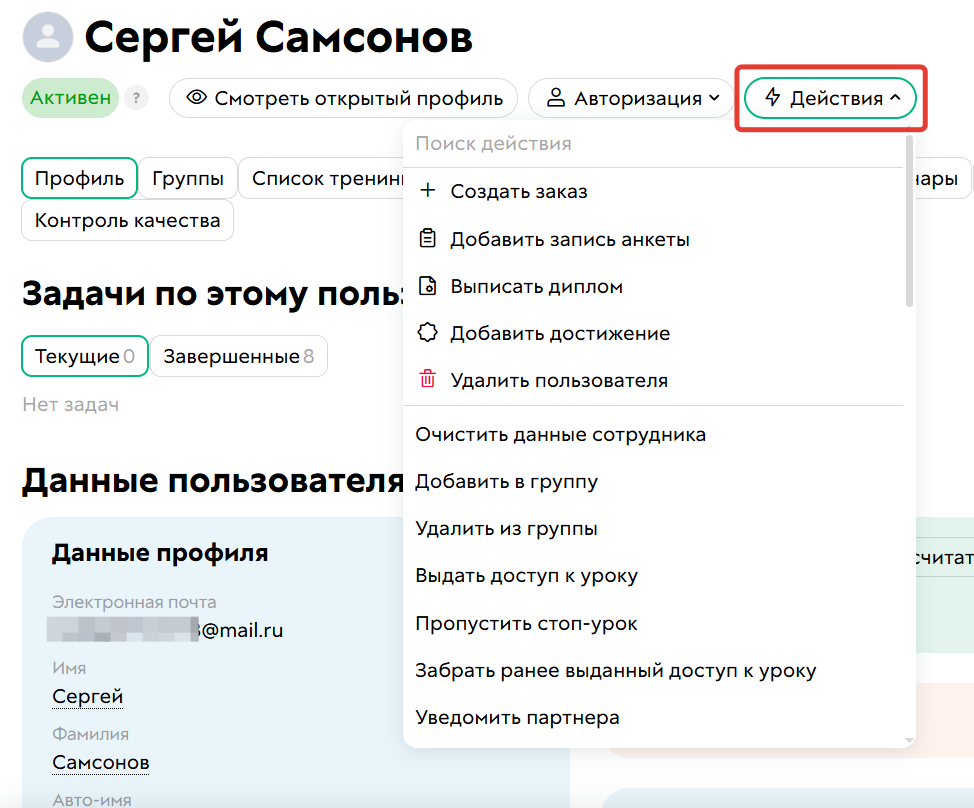Click the plus icon next to Создать заказ

428,188
